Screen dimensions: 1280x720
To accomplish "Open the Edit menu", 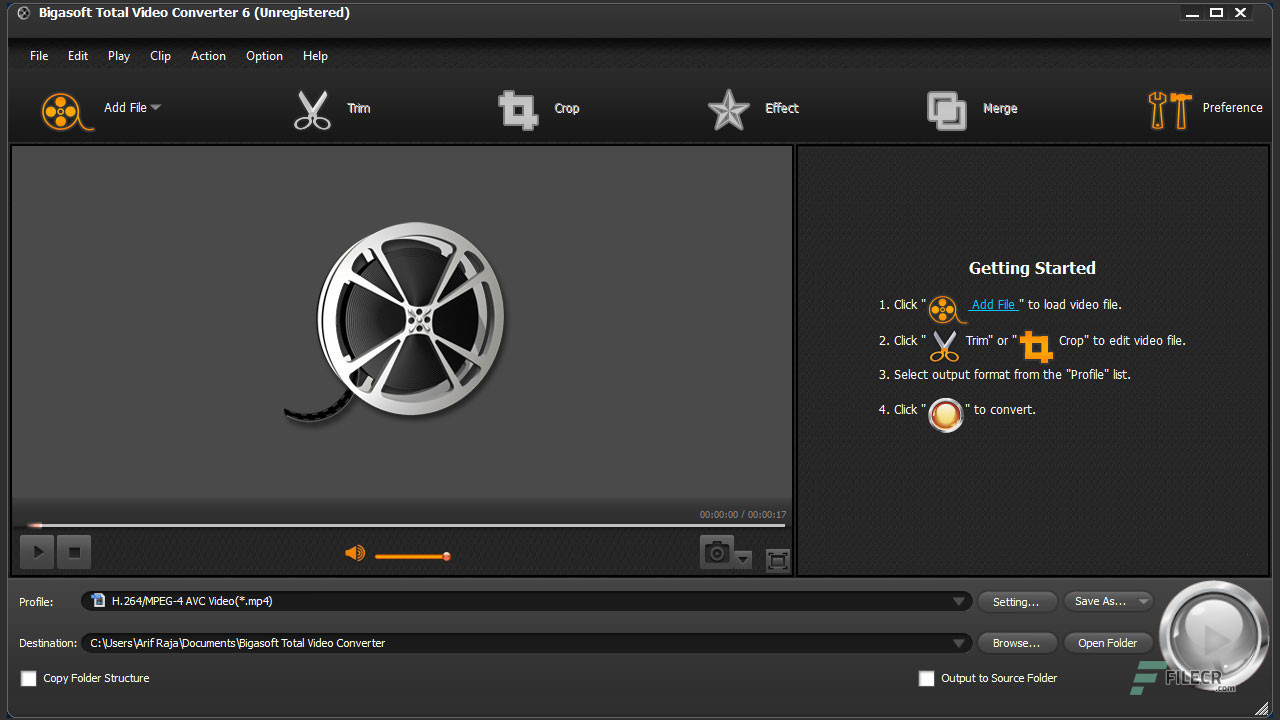I will point(78,56).
